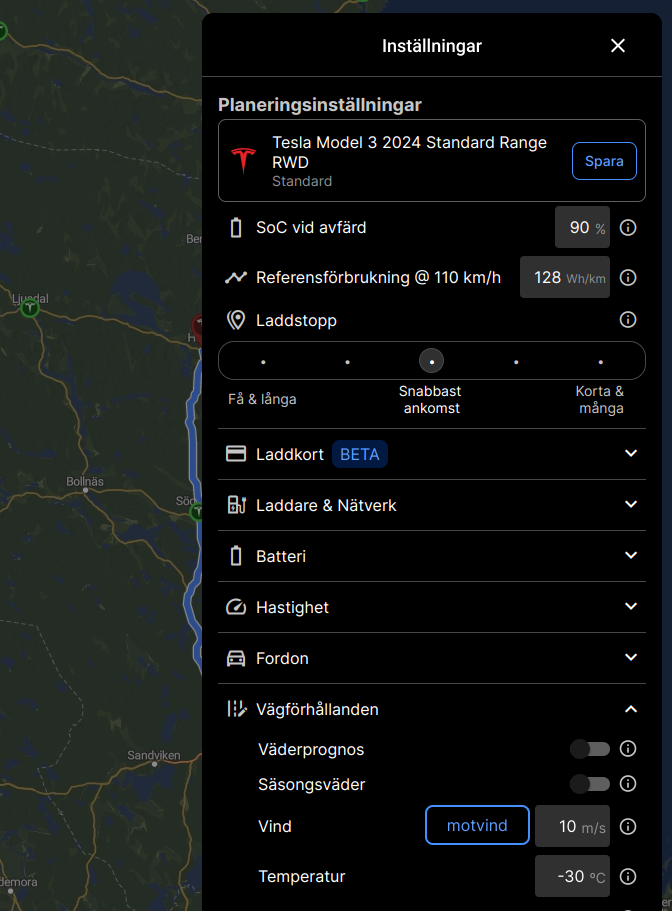
Task: Click the Laddkort label
Action: pyautogui.click(x=290, y=454)
